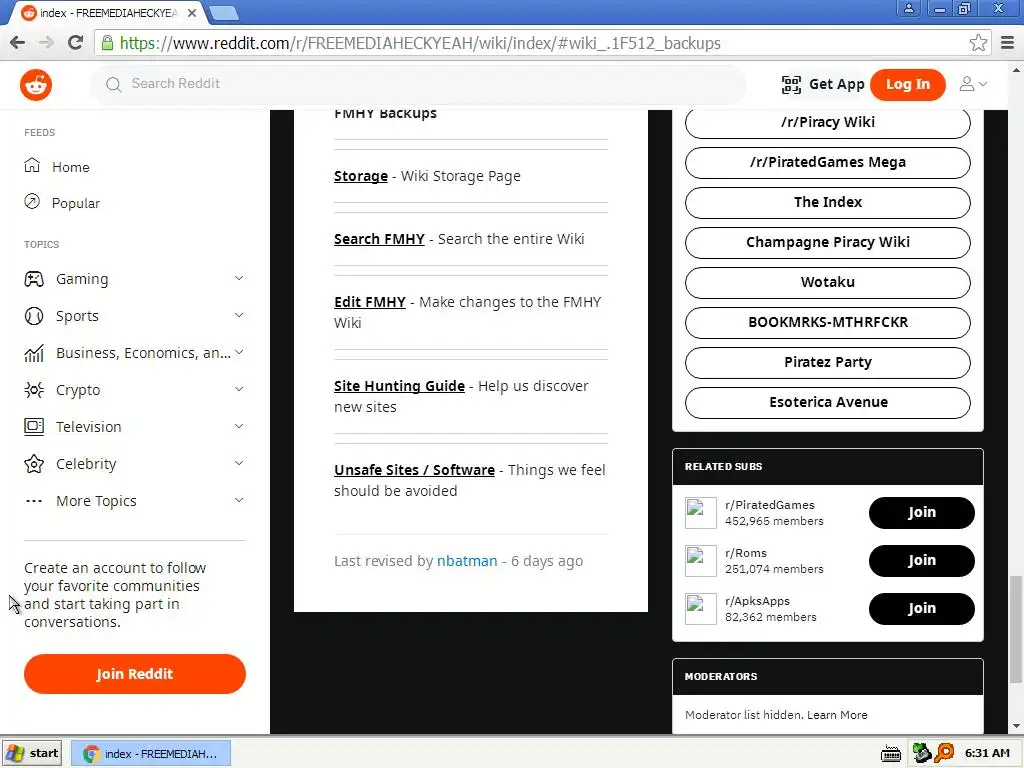
Task: Click the Gaming controller icon
Action: 34,279
